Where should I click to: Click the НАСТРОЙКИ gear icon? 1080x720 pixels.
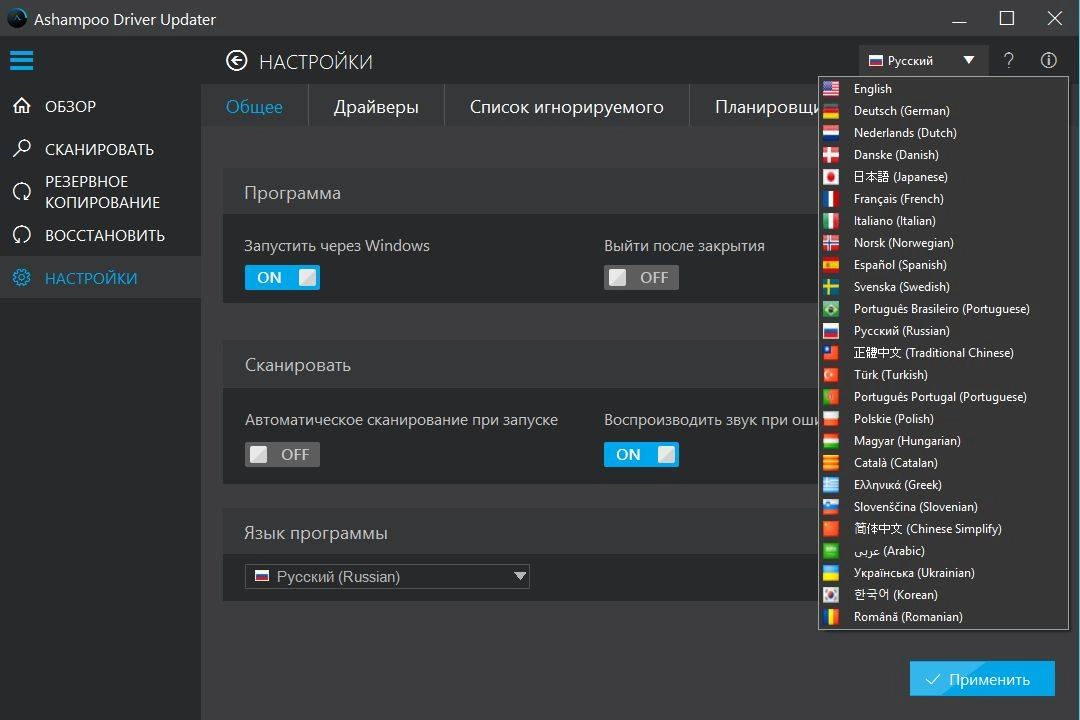(x=22, y=278)
